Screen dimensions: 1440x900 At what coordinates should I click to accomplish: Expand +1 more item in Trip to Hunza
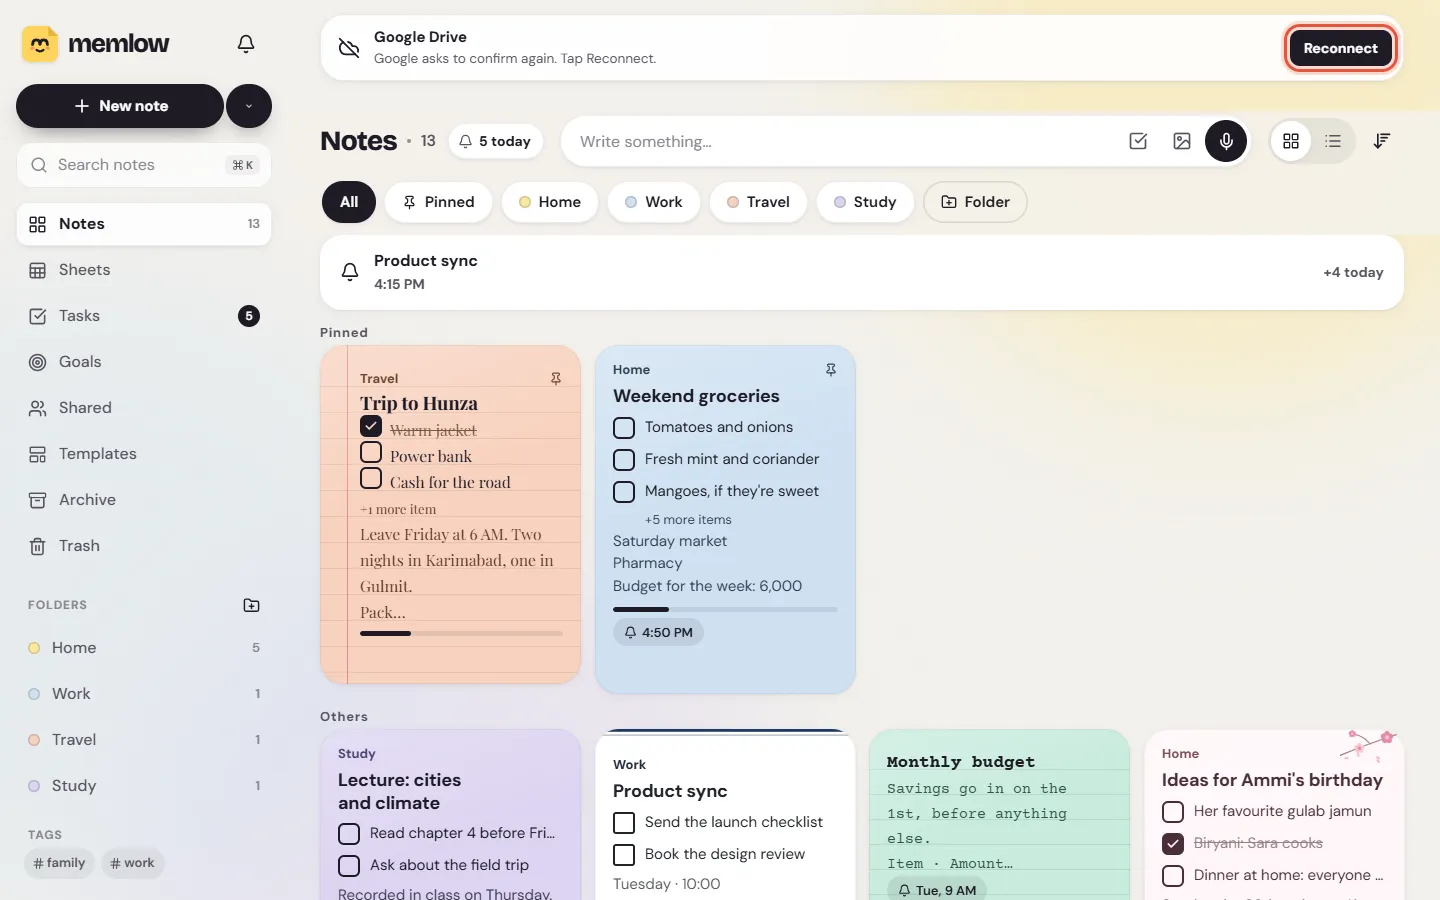pyautogui.click(x=398, y=509)
